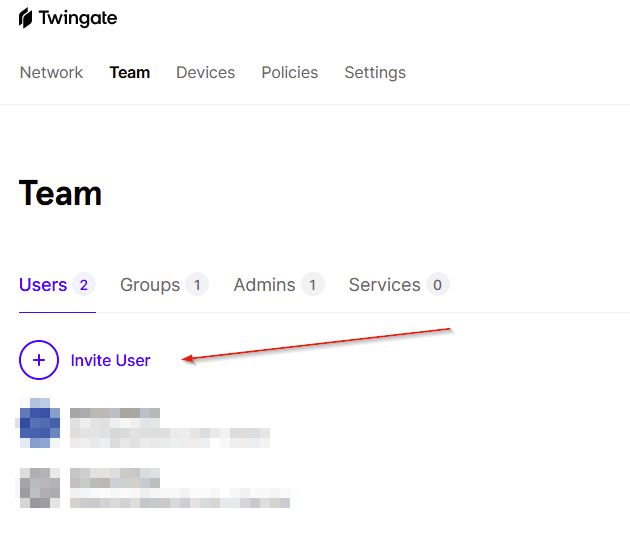The image size is (630, 535).
Task: Open Settings in the top navigation
Action: (x=375, y=73)
